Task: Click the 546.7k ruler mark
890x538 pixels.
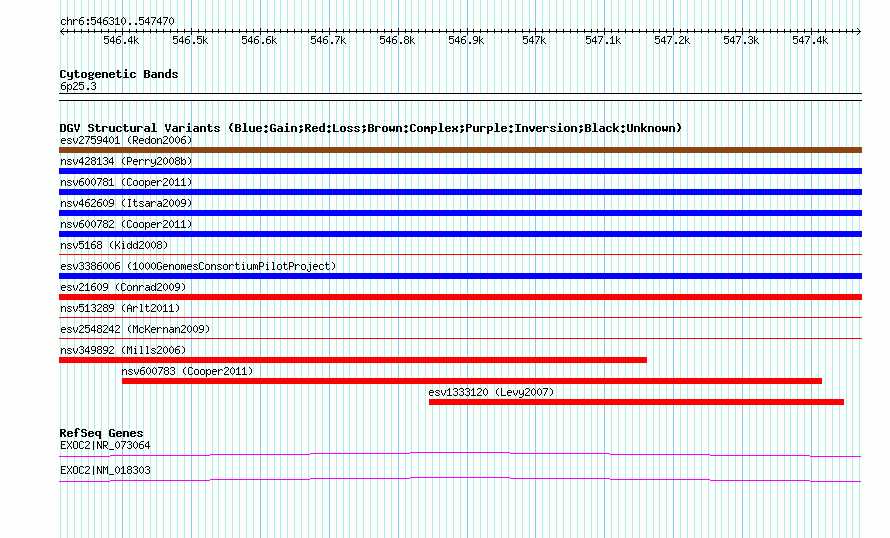Action: (x=328, y=40)
